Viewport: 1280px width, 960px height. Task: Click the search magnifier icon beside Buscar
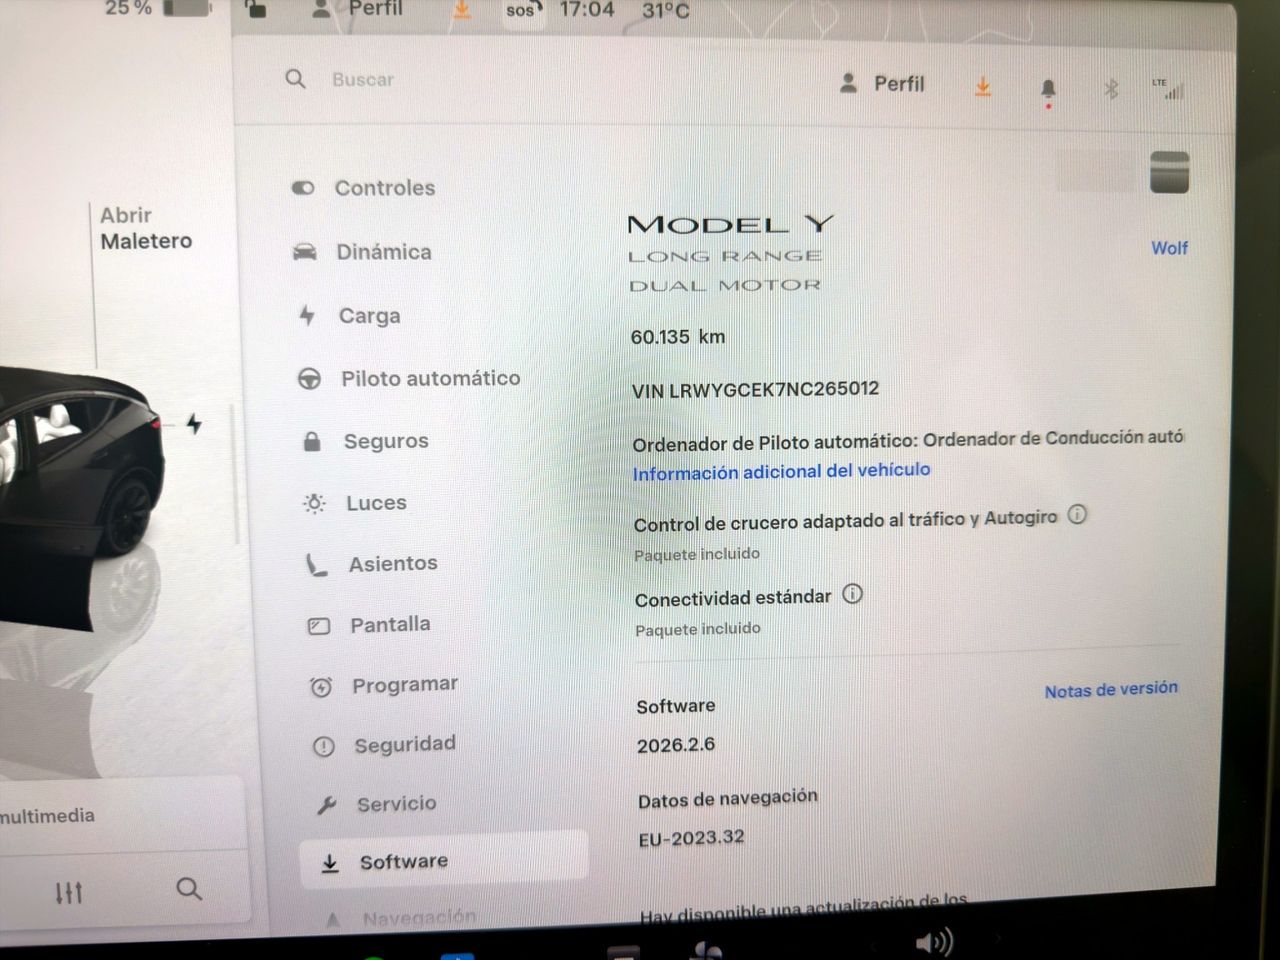[x=295, y=79]
